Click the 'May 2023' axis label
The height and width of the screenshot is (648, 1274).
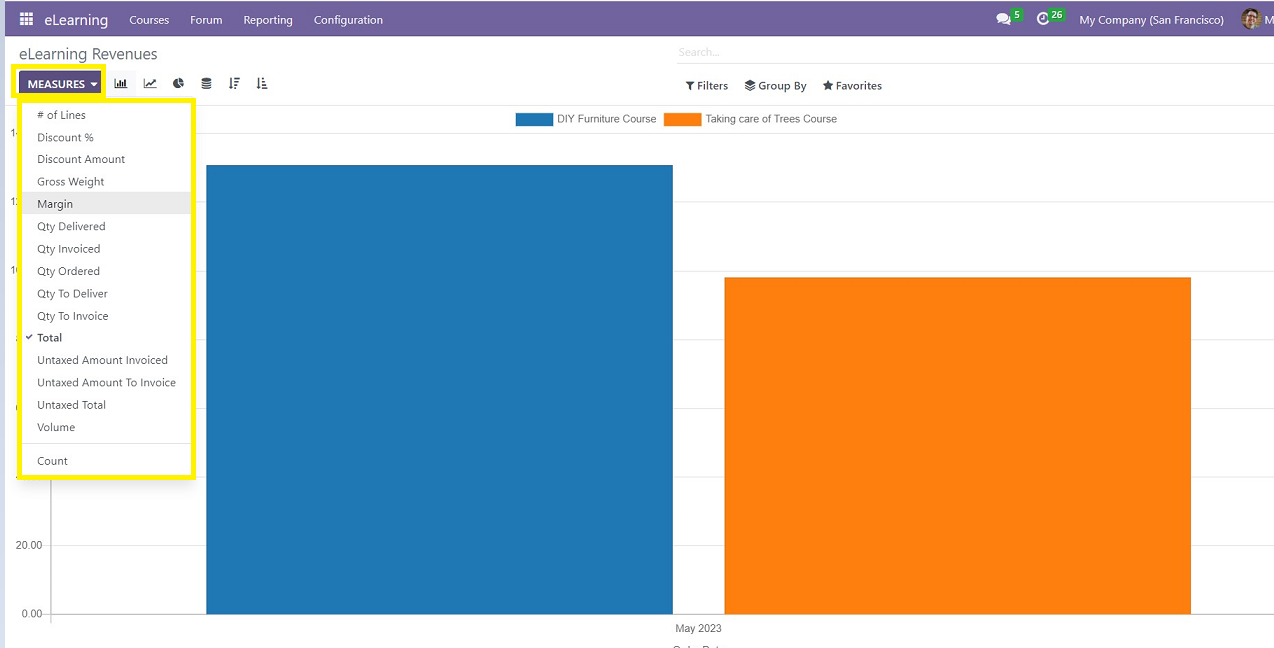[x=698, y=629]
